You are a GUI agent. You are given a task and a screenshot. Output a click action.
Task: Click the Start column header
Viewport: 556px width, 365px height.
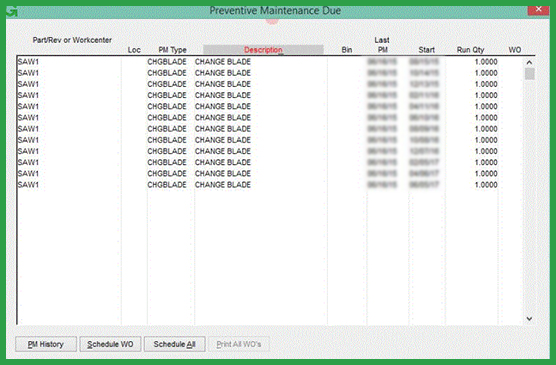click(x=427, y=50)
